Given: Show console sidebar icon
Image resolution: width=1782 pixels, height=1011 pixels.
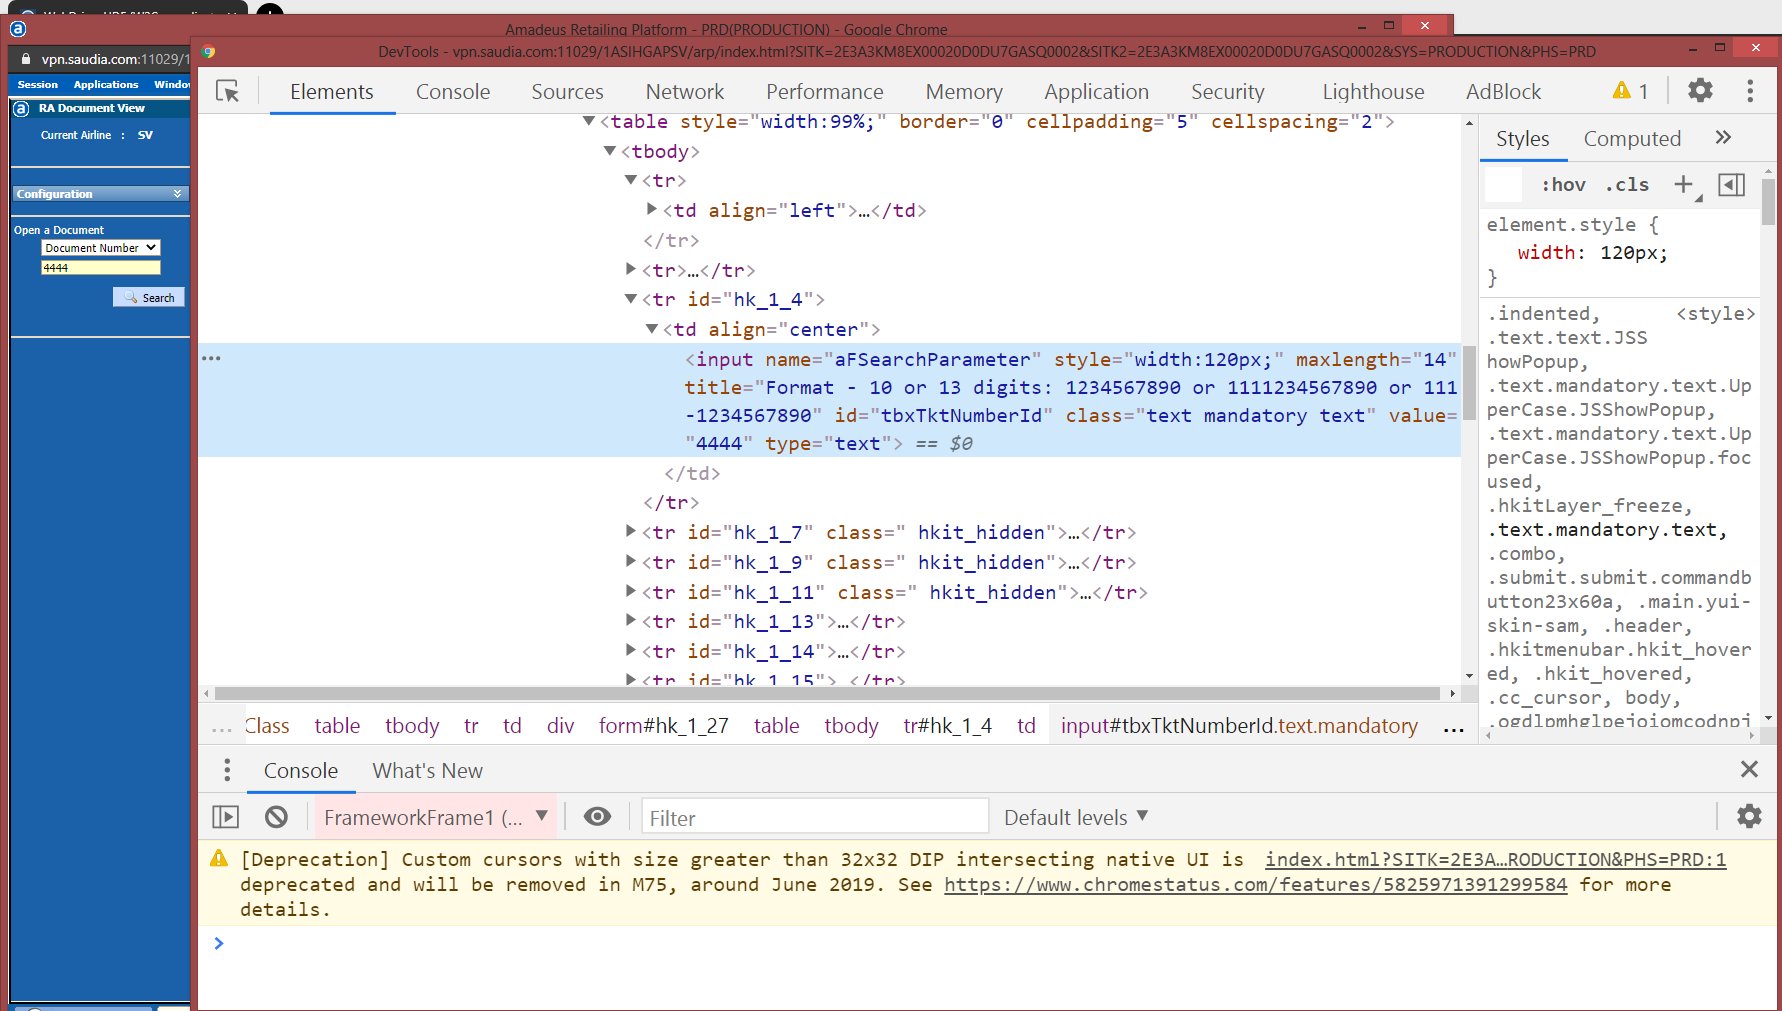Looking at the screenshot, I should (226, 817).
